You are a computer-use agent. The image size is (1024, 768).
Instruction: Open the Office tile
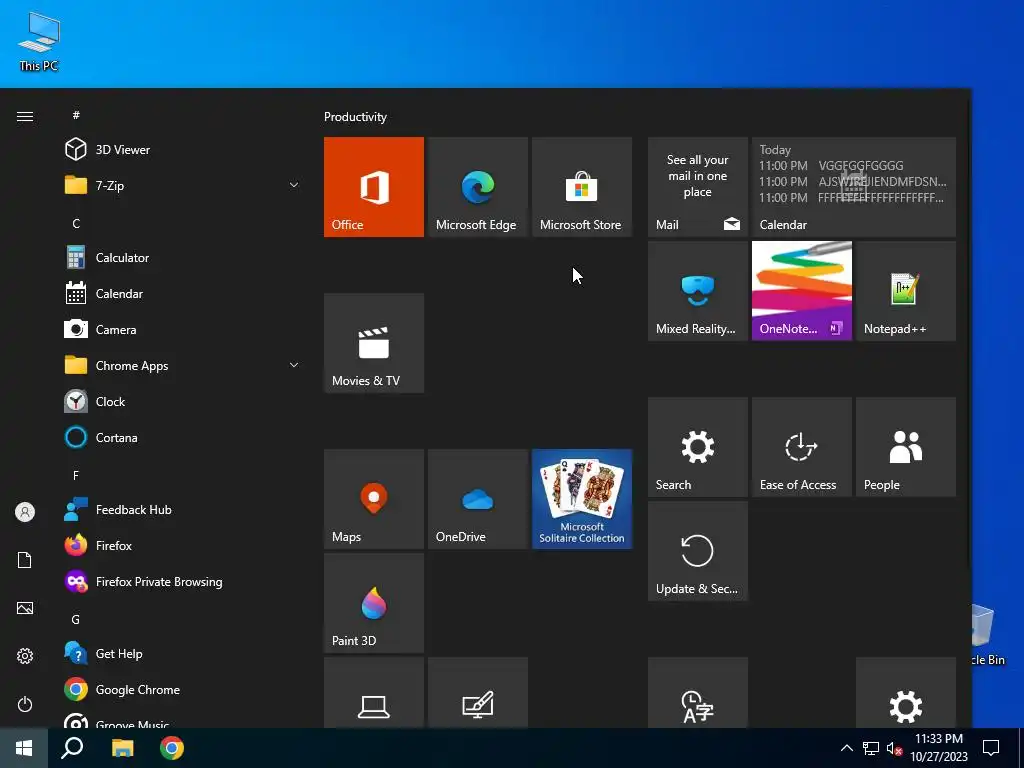point(374,187)
